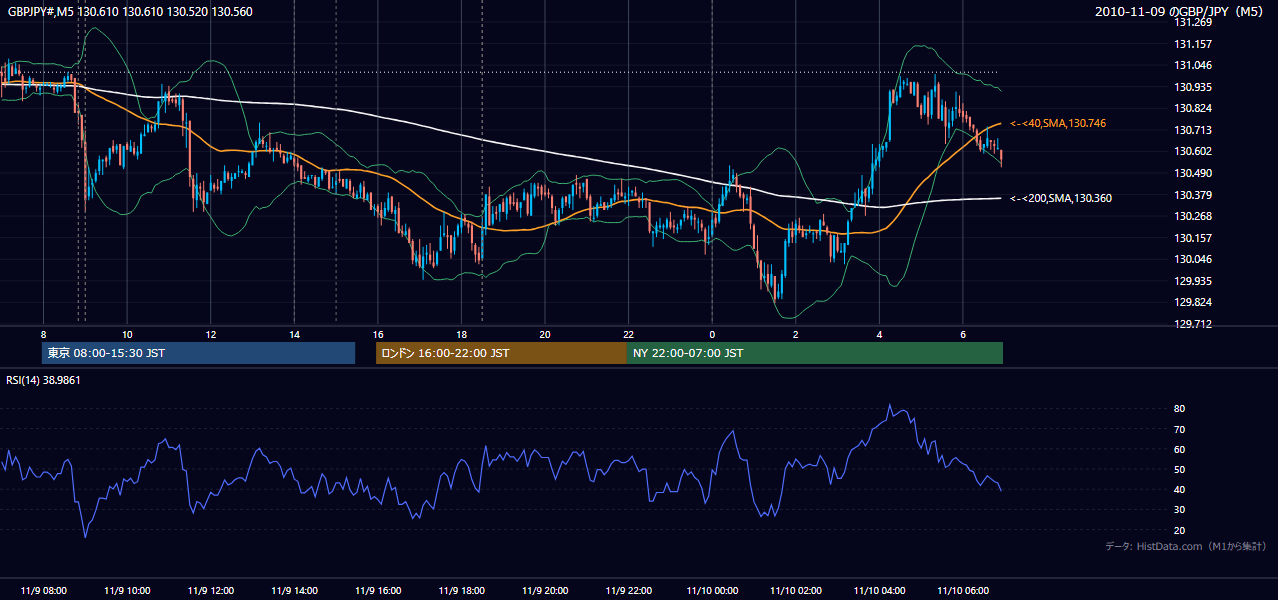
Task: Click the 11/9 18:00 bottom time label
Action: pos(461,591)
